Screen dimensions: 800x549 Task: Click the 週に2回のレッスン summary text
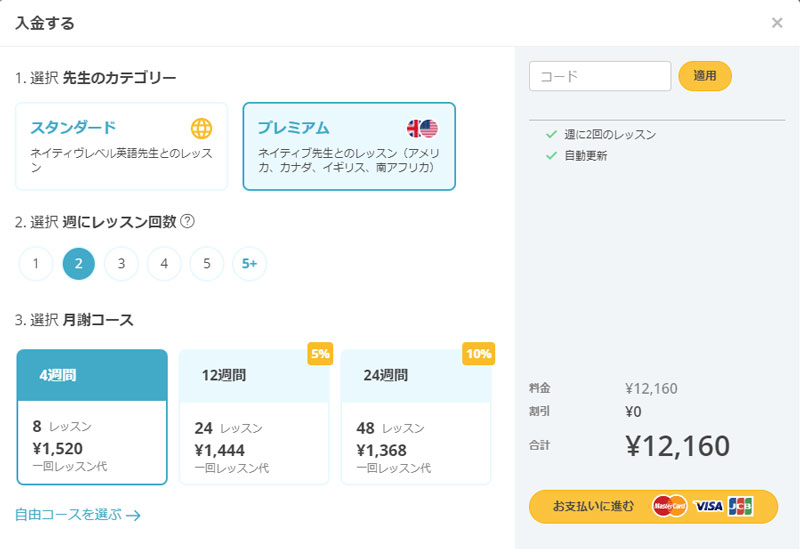(x=610, y=135)
